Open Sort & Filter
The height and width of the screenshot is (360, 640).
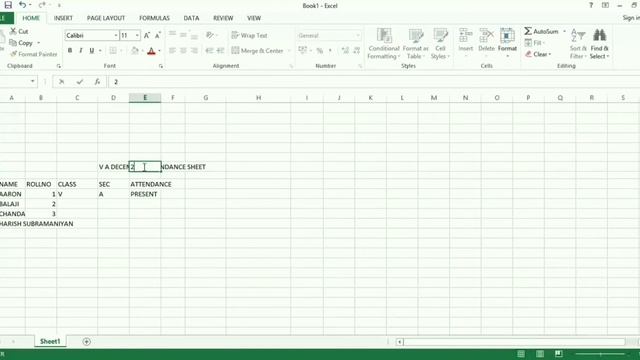tap(578, 44)
